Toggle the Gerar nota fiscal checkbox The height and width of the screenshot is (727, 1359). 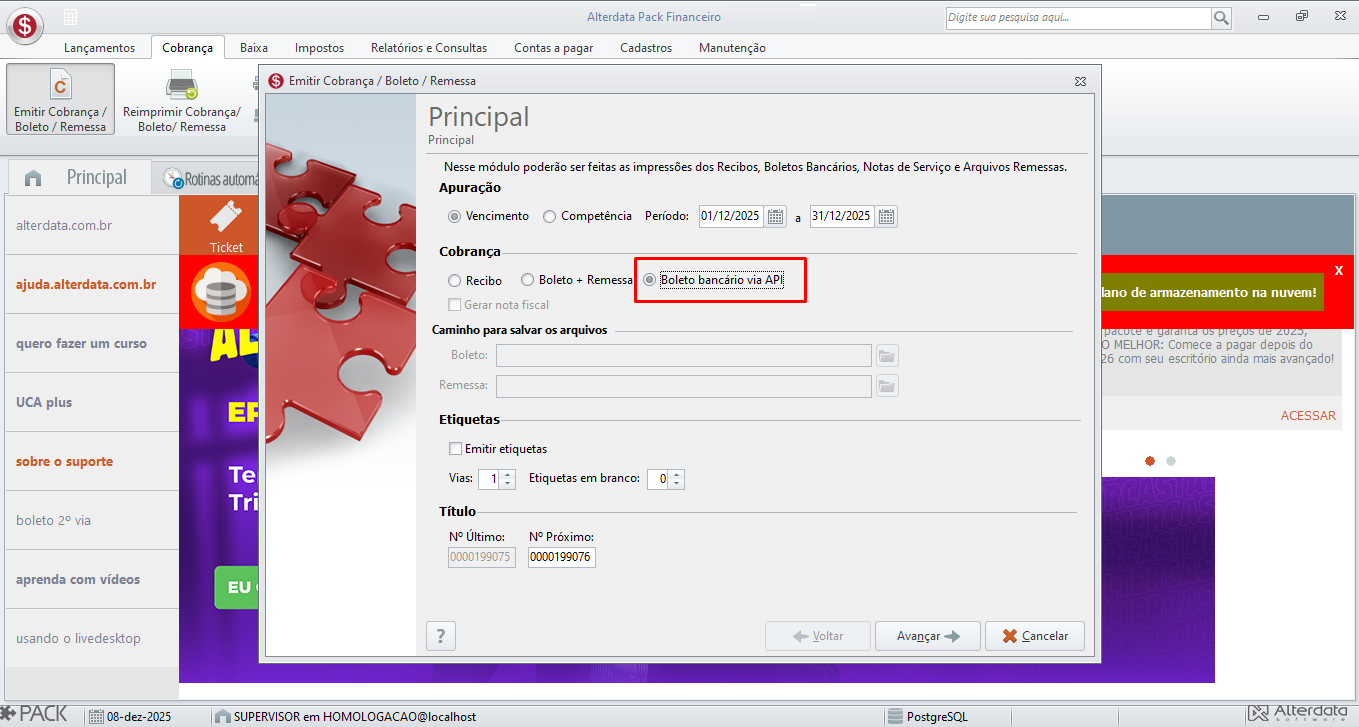(455, 305)
